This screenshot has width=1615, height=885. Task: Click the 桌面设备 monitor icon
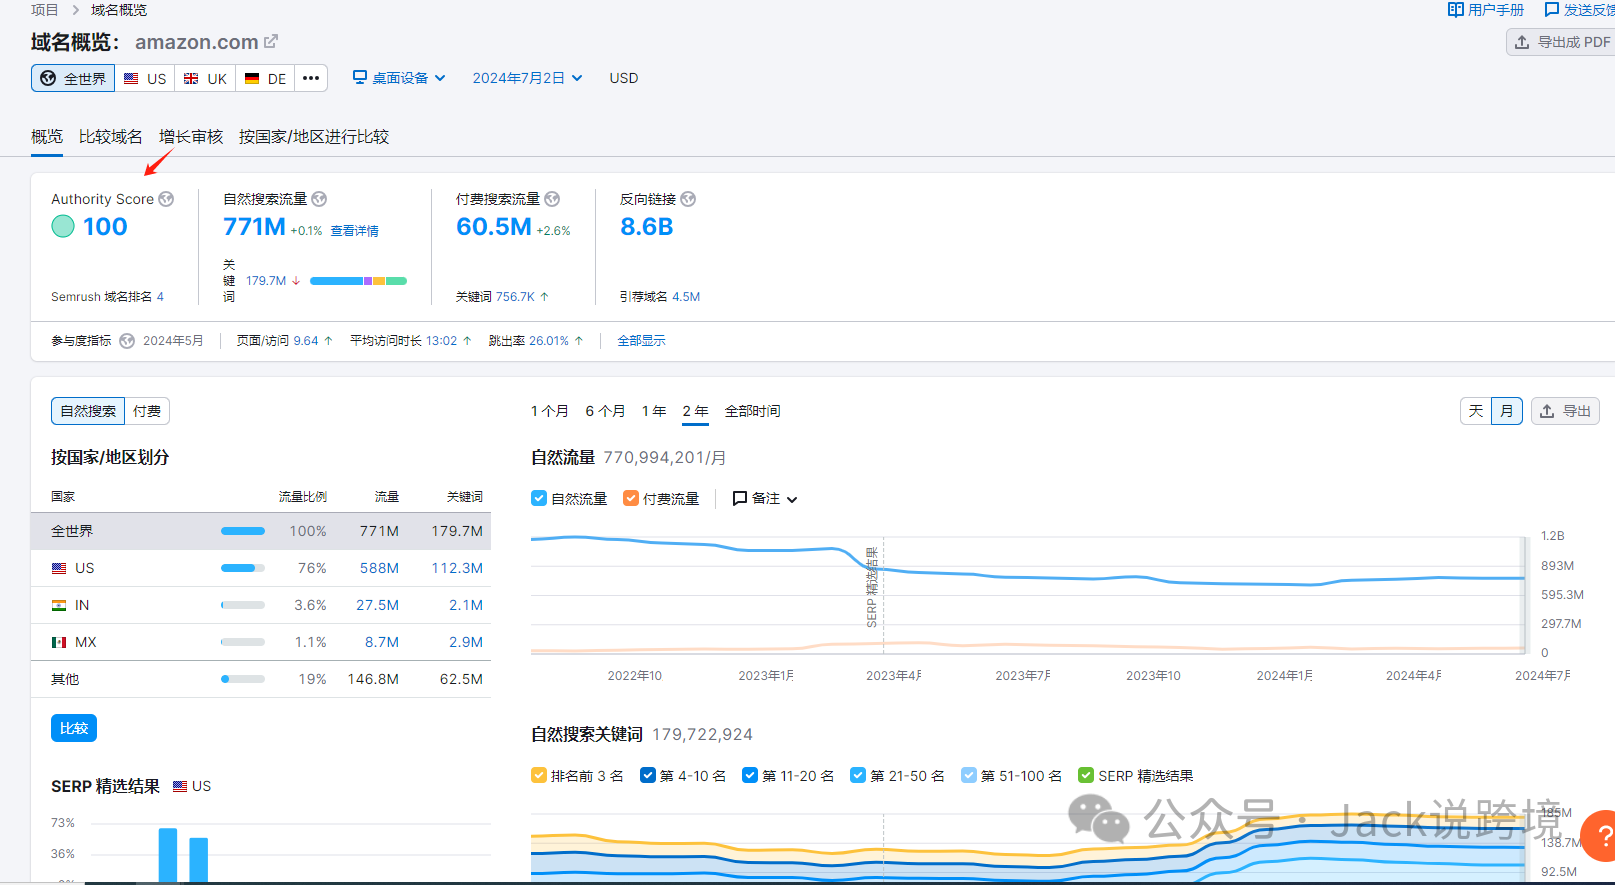[360, 77]
